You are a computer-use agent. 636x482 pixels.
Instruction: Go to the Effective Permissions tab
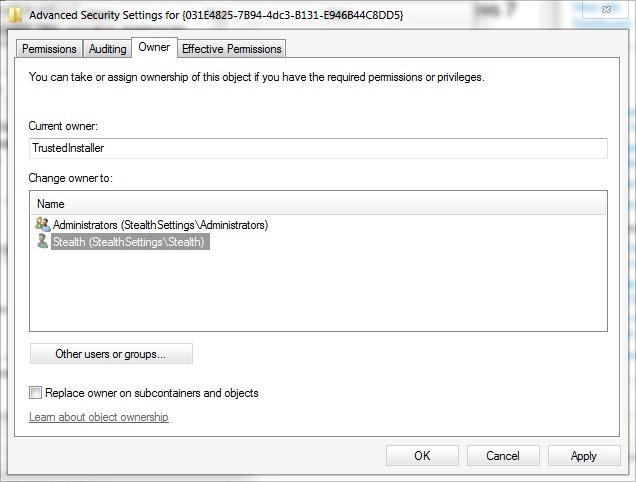click(x=232, y=49)
